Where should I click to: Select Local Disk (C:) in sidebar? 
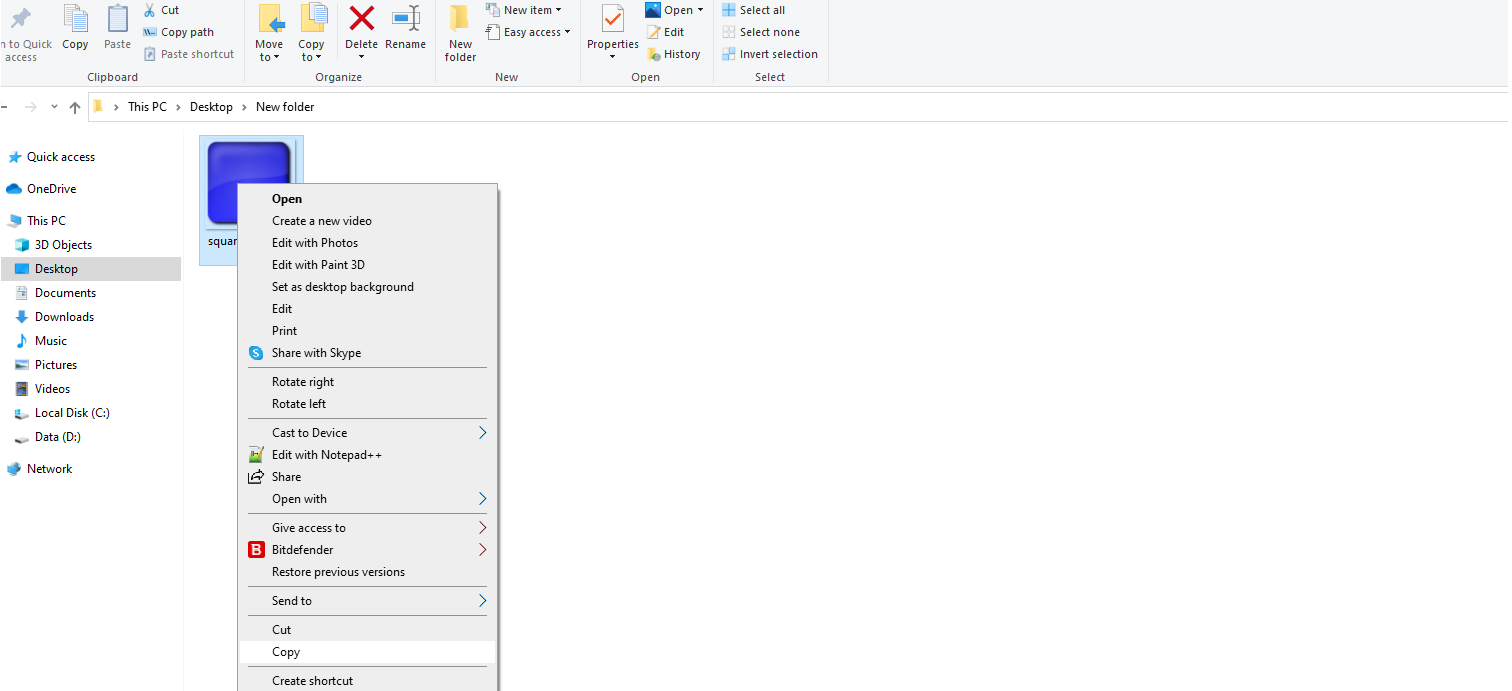(x=72, y=413)
